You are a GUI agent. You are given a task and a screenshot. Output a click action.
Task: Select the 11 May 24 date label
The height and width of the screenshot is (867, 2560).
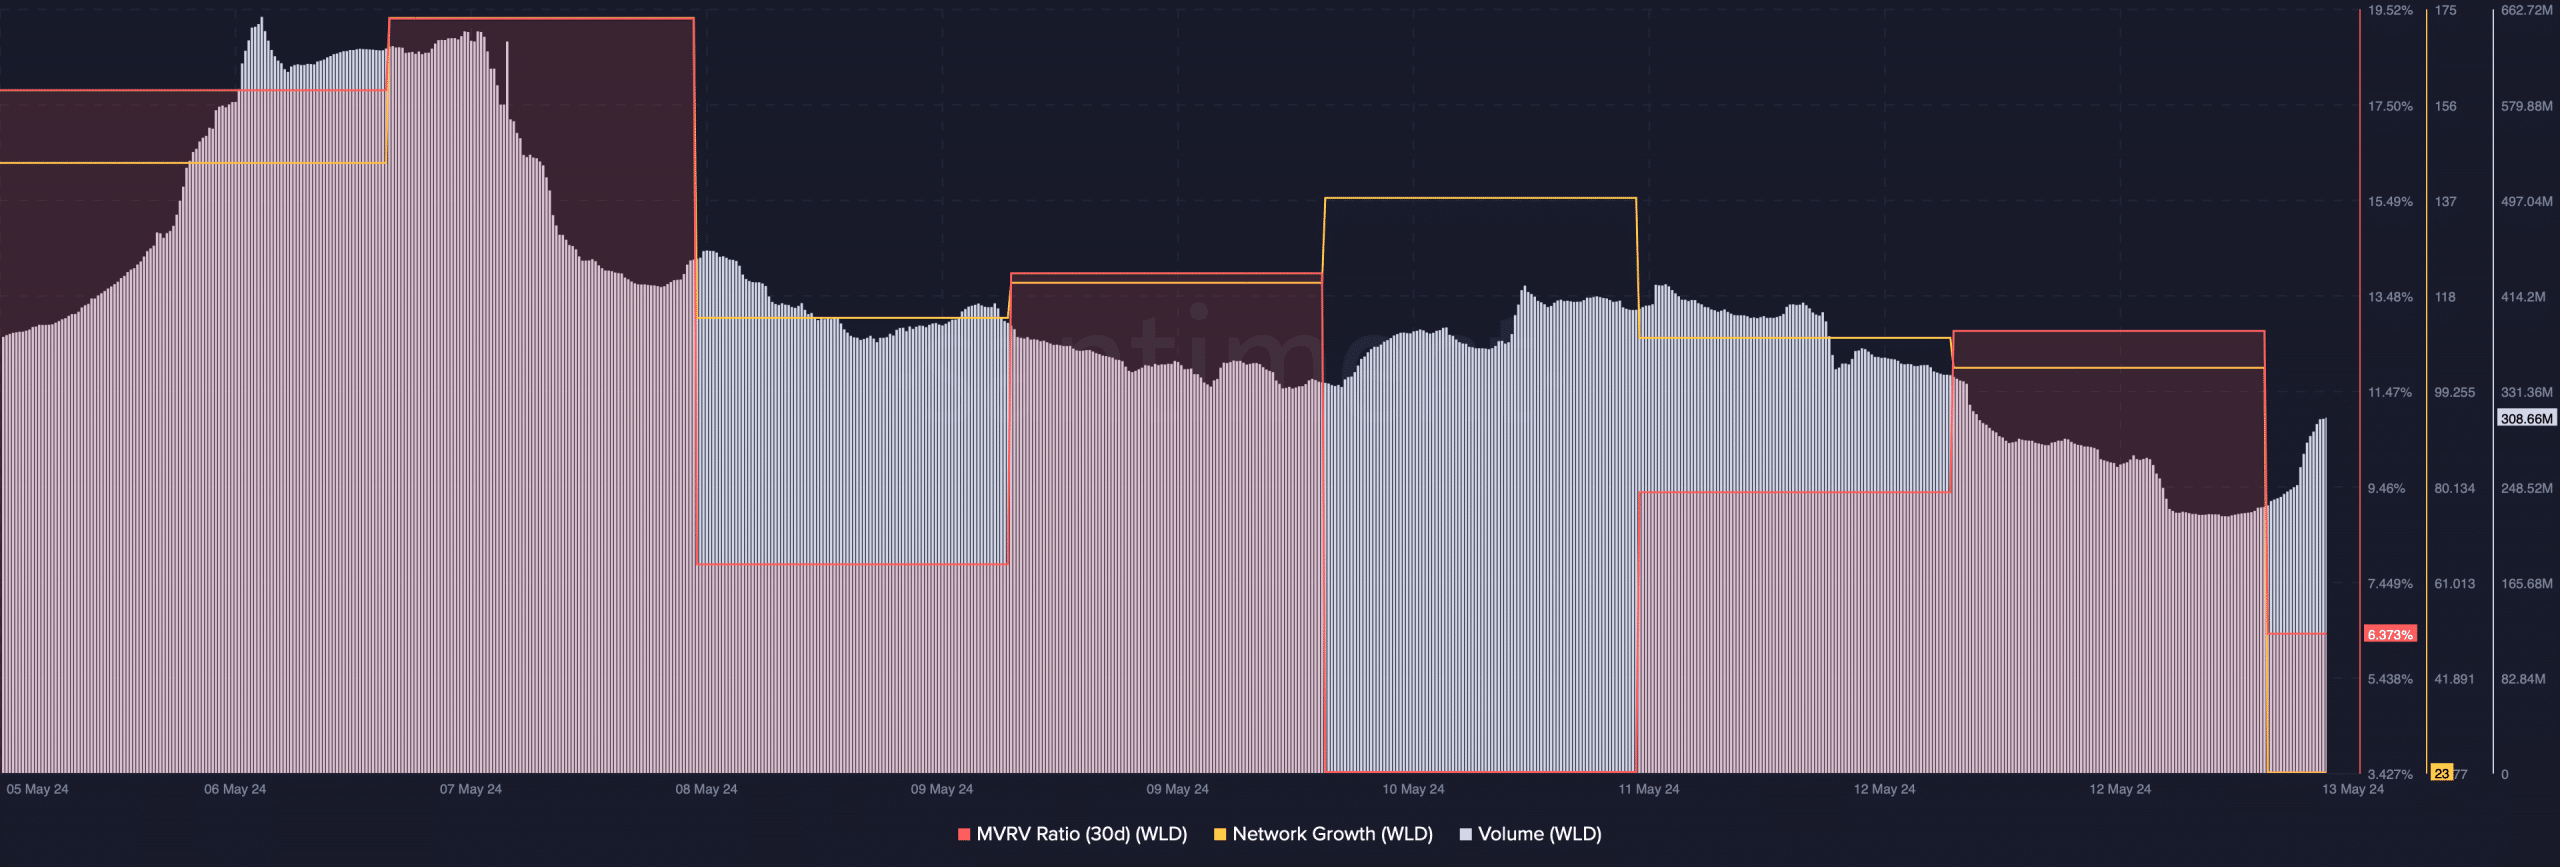[x=1649, y=789]
